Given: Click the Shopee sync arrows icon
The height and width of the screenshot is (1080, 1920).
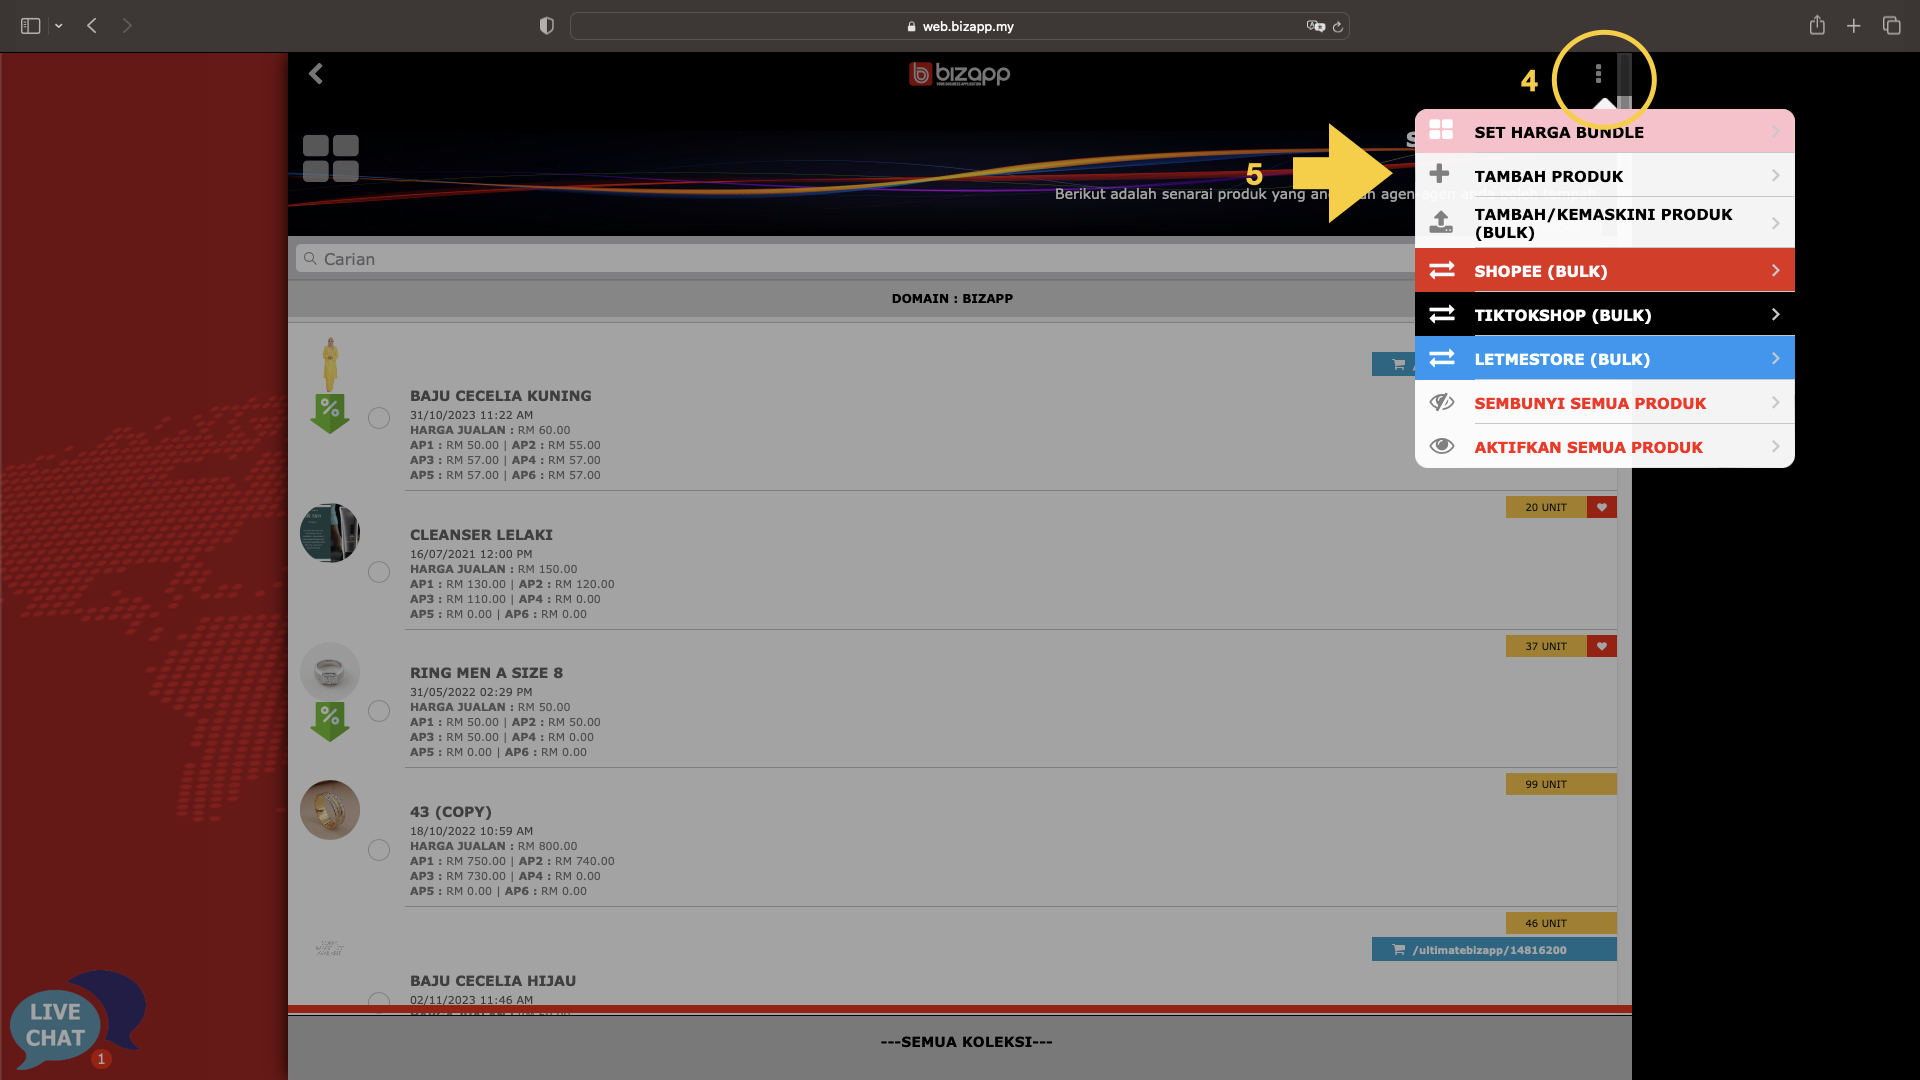Looking at the screenshot, I should click(x=1442, y=270).
